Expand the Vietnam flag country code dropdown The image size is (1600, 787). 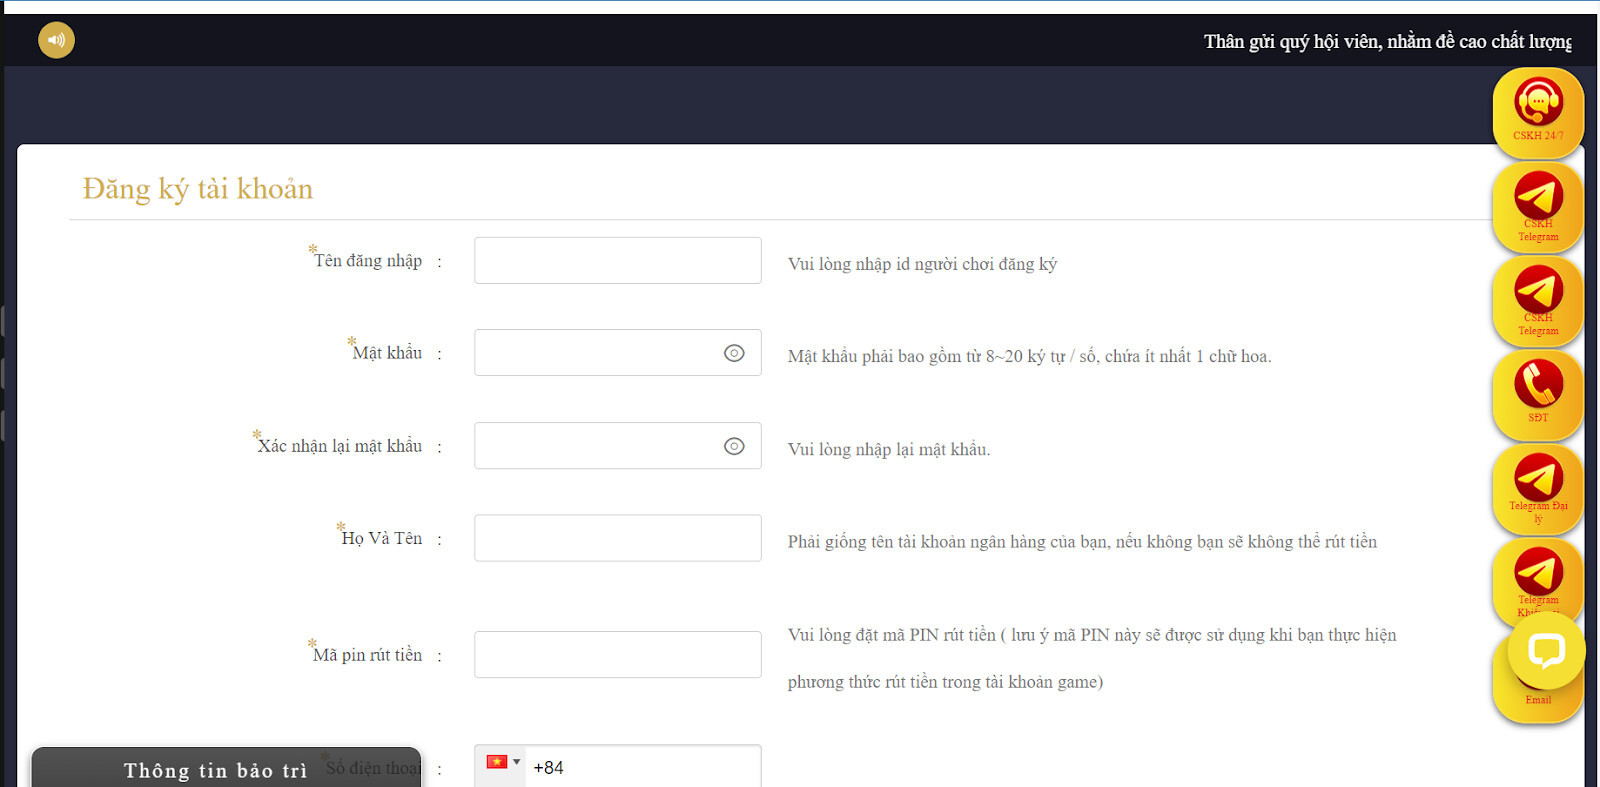tap(502, 763)
